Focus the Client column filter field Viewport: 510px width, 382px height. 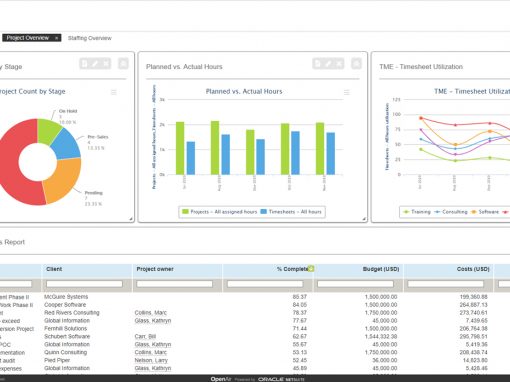pyautogui.click(x=84, y=284)
